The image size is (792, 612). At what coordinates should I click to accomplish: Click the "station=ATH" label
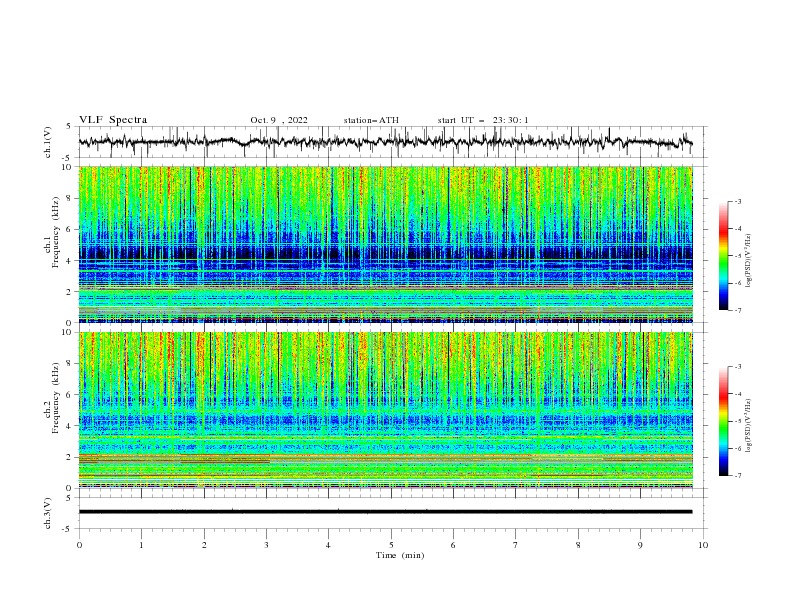click(371, 120)
